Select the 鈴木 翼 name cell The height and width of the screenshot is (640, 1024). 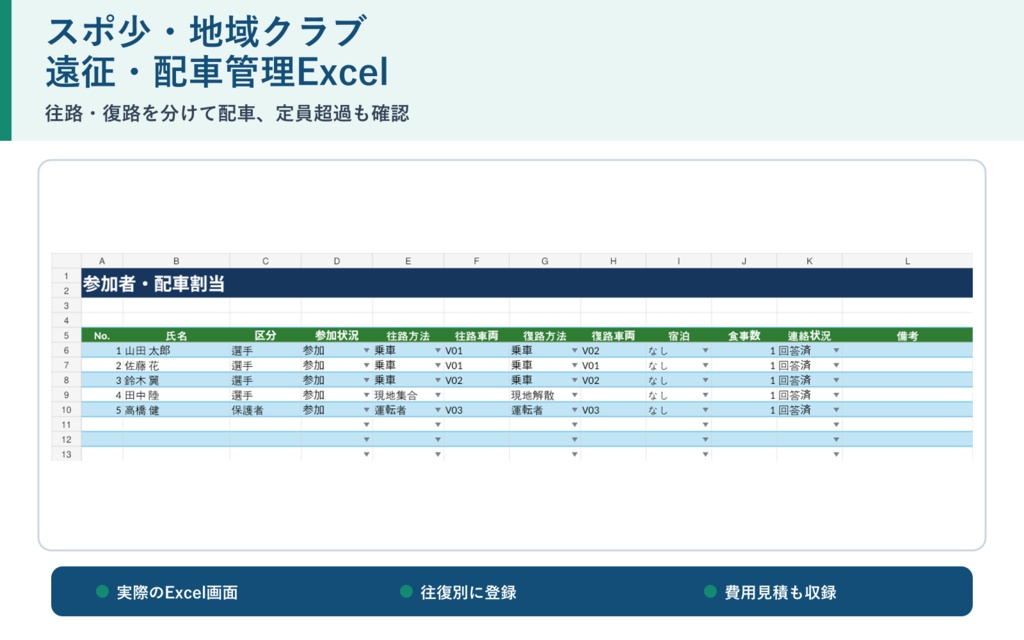[176, 380]
